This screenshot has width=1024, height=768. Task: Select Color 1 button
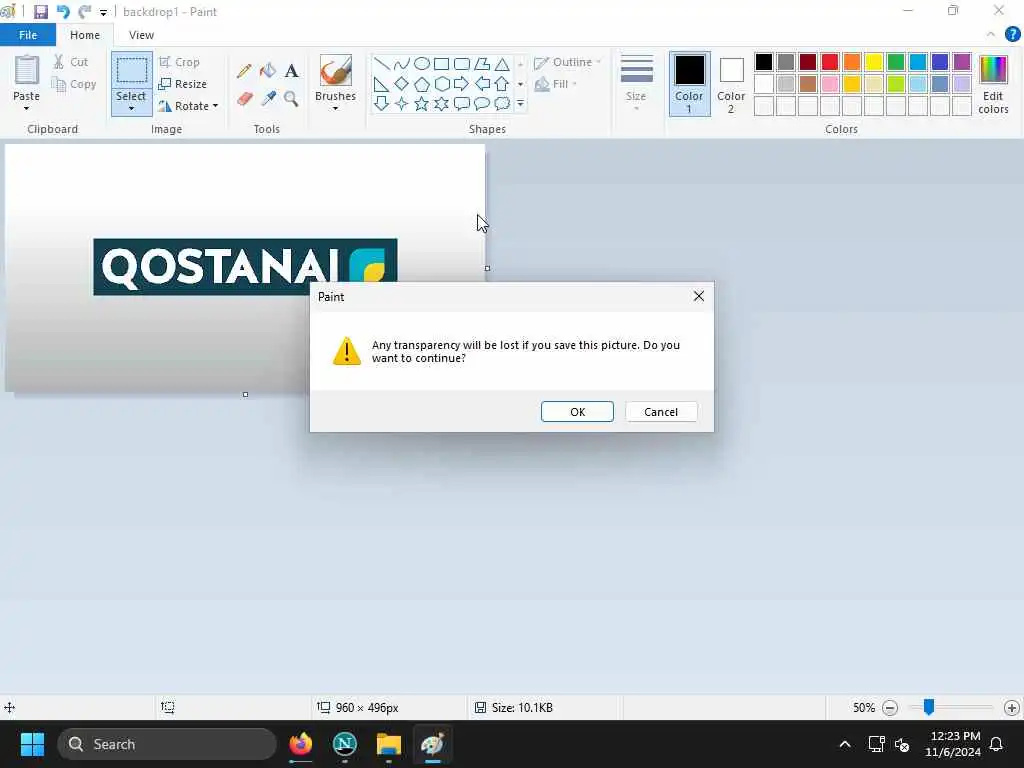point(689,84)
